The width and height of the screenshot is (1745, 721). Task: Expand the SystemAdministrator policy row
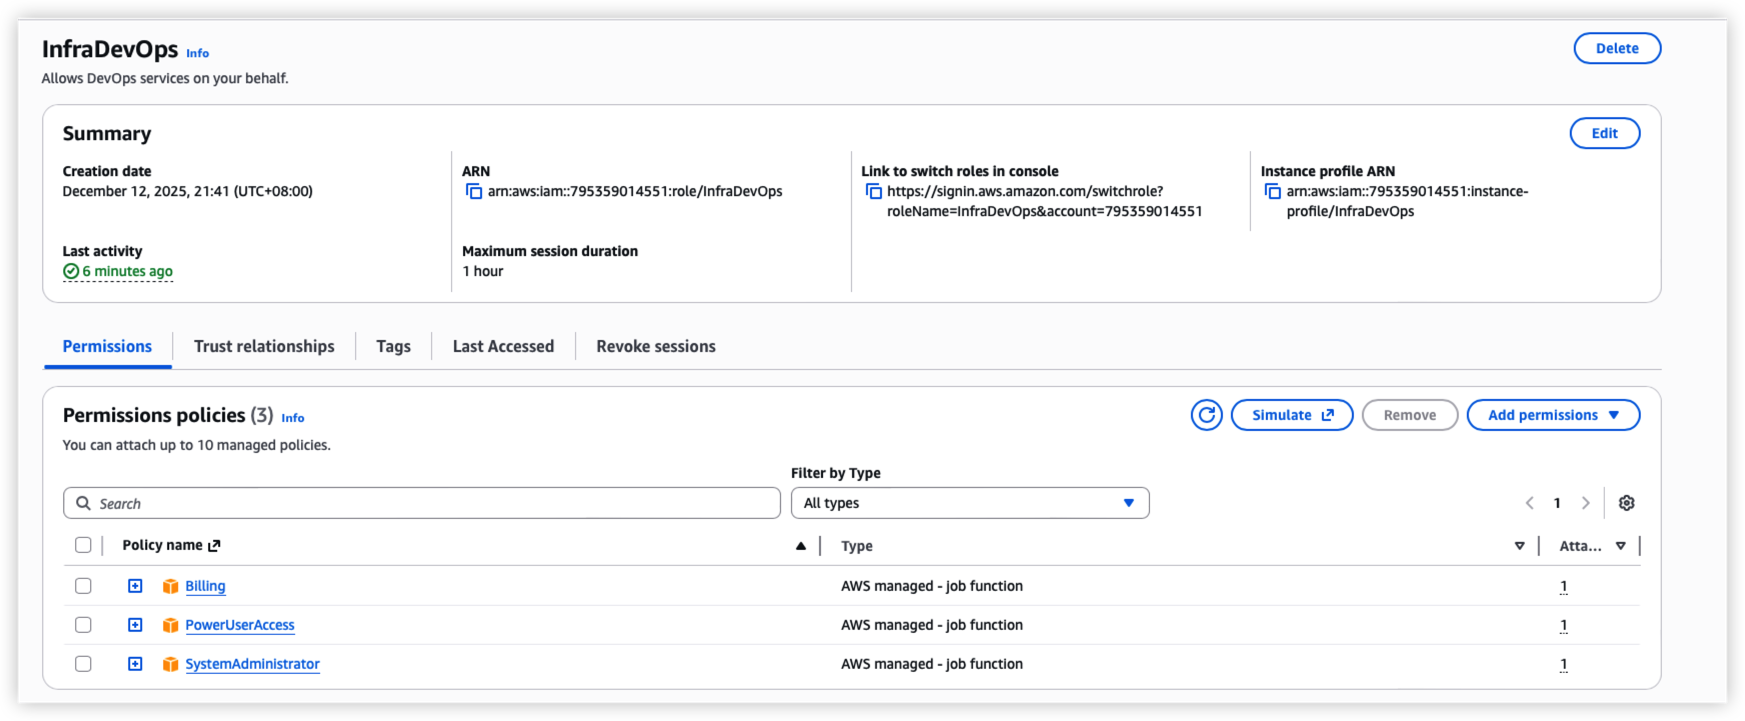tap(135, 664)
